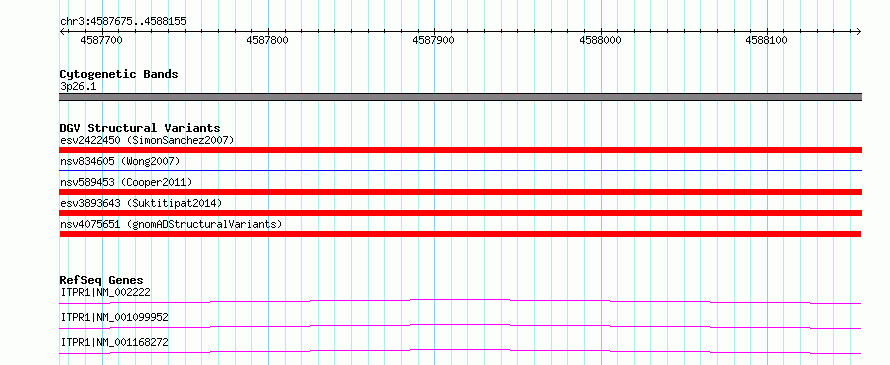
Task: Select the red bar under esv3893643
Action: 460,213
